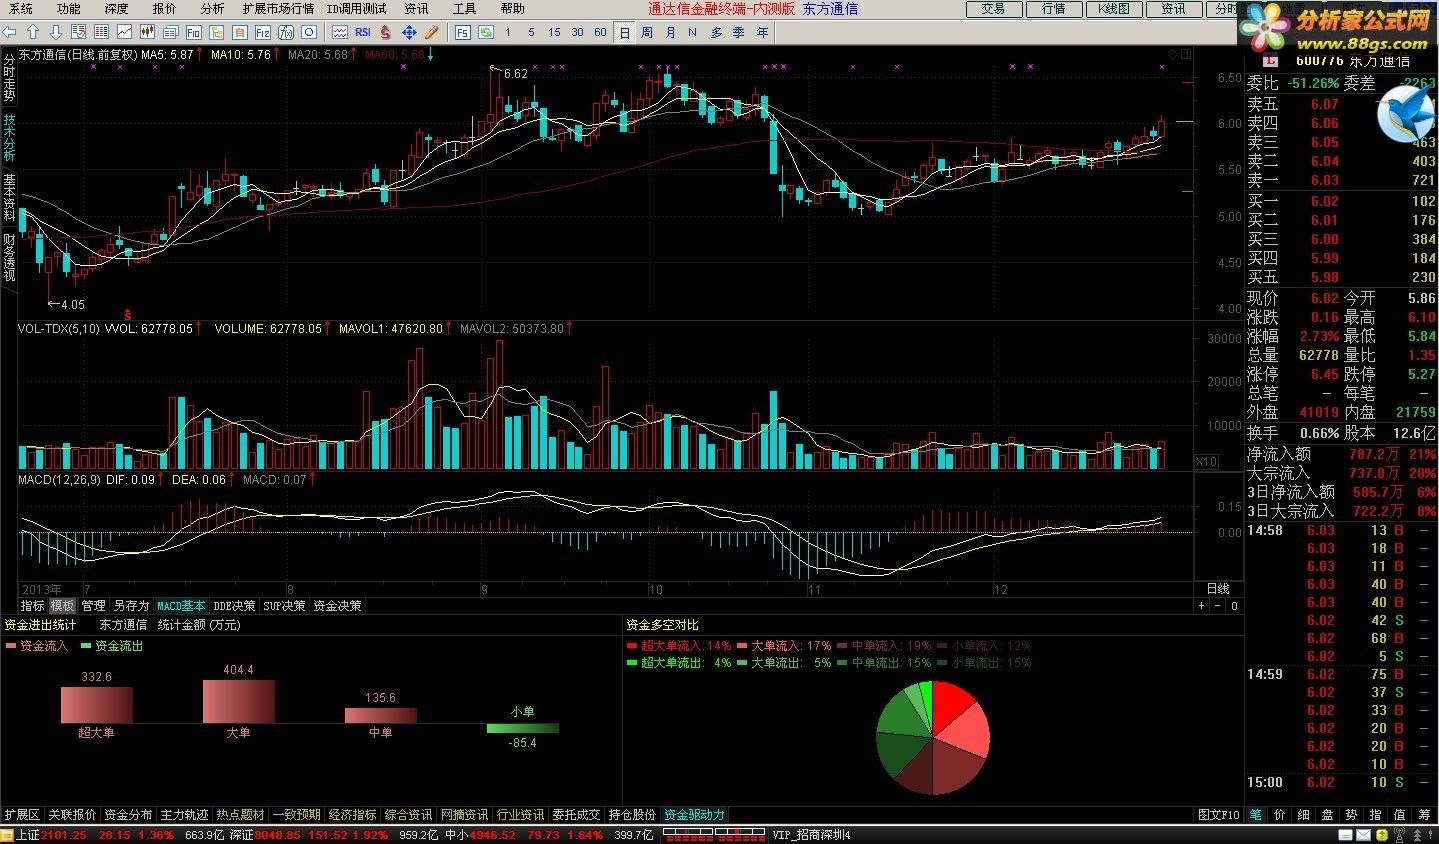The image size is (1439, 844).
Task: Select the daily 日 period button
Action: 624,33
